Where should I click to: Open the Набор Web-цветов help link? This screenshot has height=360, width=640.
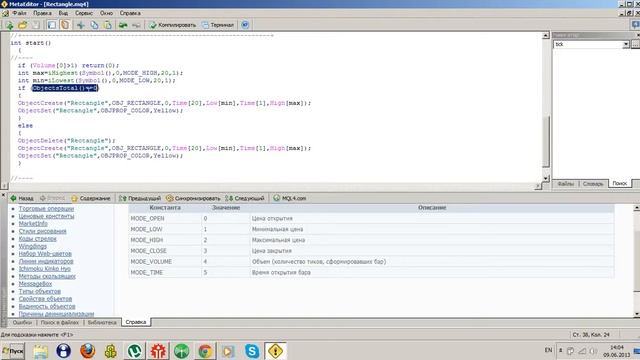click(x=45, y=254)
